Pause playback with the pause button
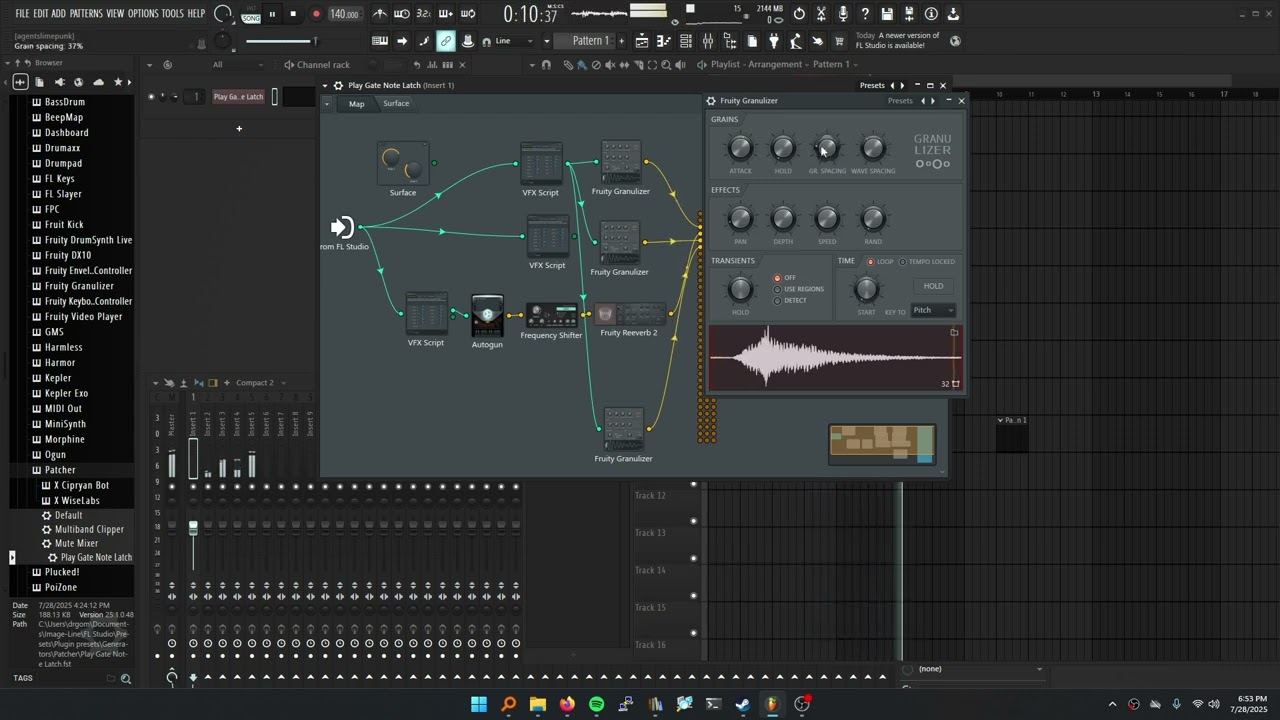 pyautogui.click(x=271, y=14)
